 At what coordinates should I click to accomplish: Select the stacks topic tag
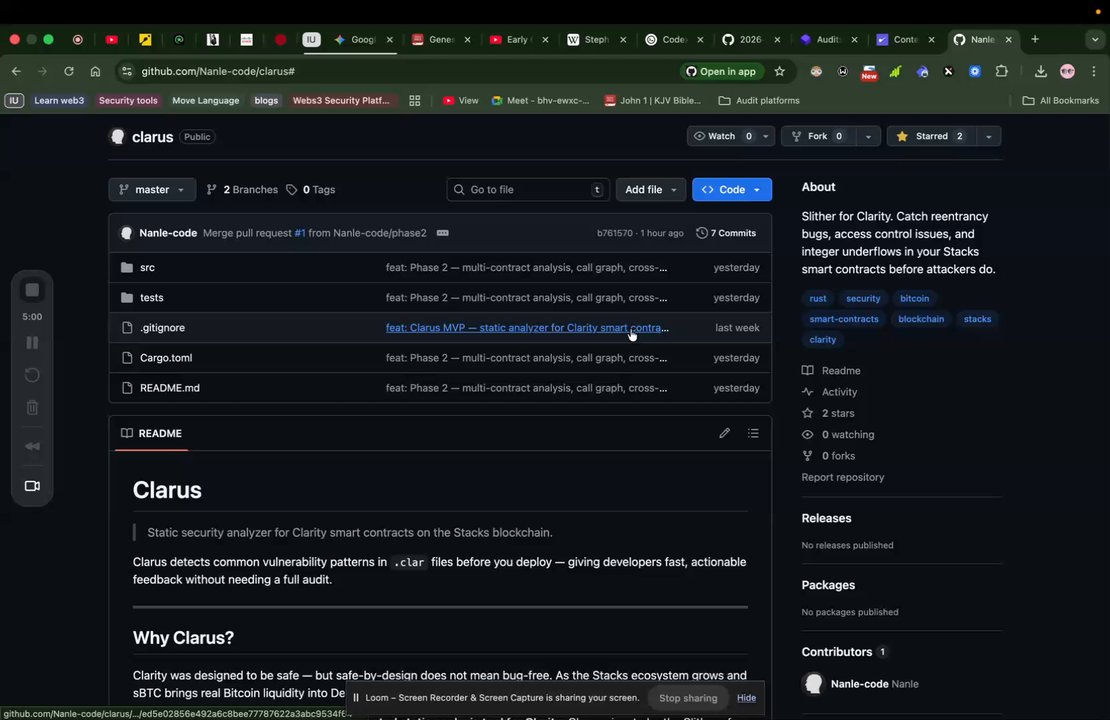click(977, 319)
